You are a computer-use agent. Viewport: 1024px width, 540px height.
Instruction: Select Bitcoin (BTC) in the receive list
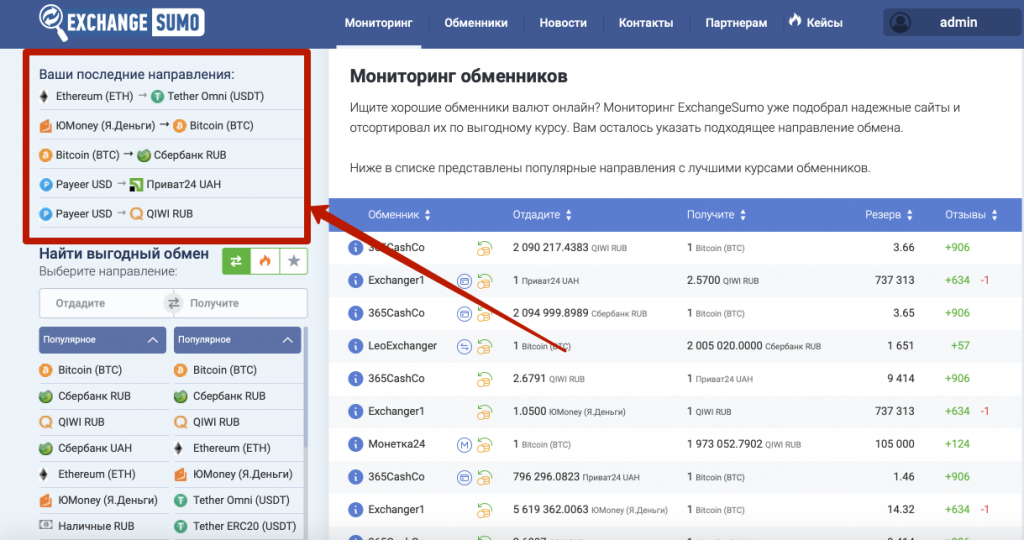pos(216,370)
